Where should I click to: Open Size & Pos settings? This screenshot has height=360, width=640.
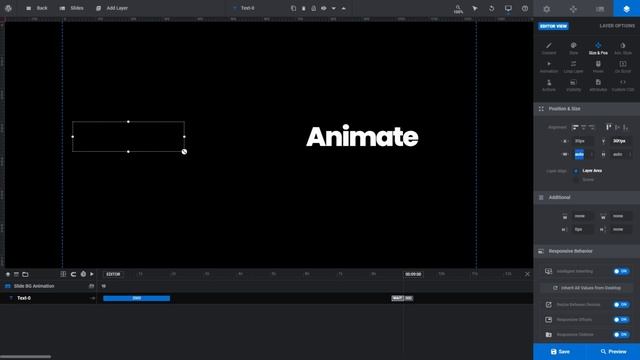(x=598, y=48)
